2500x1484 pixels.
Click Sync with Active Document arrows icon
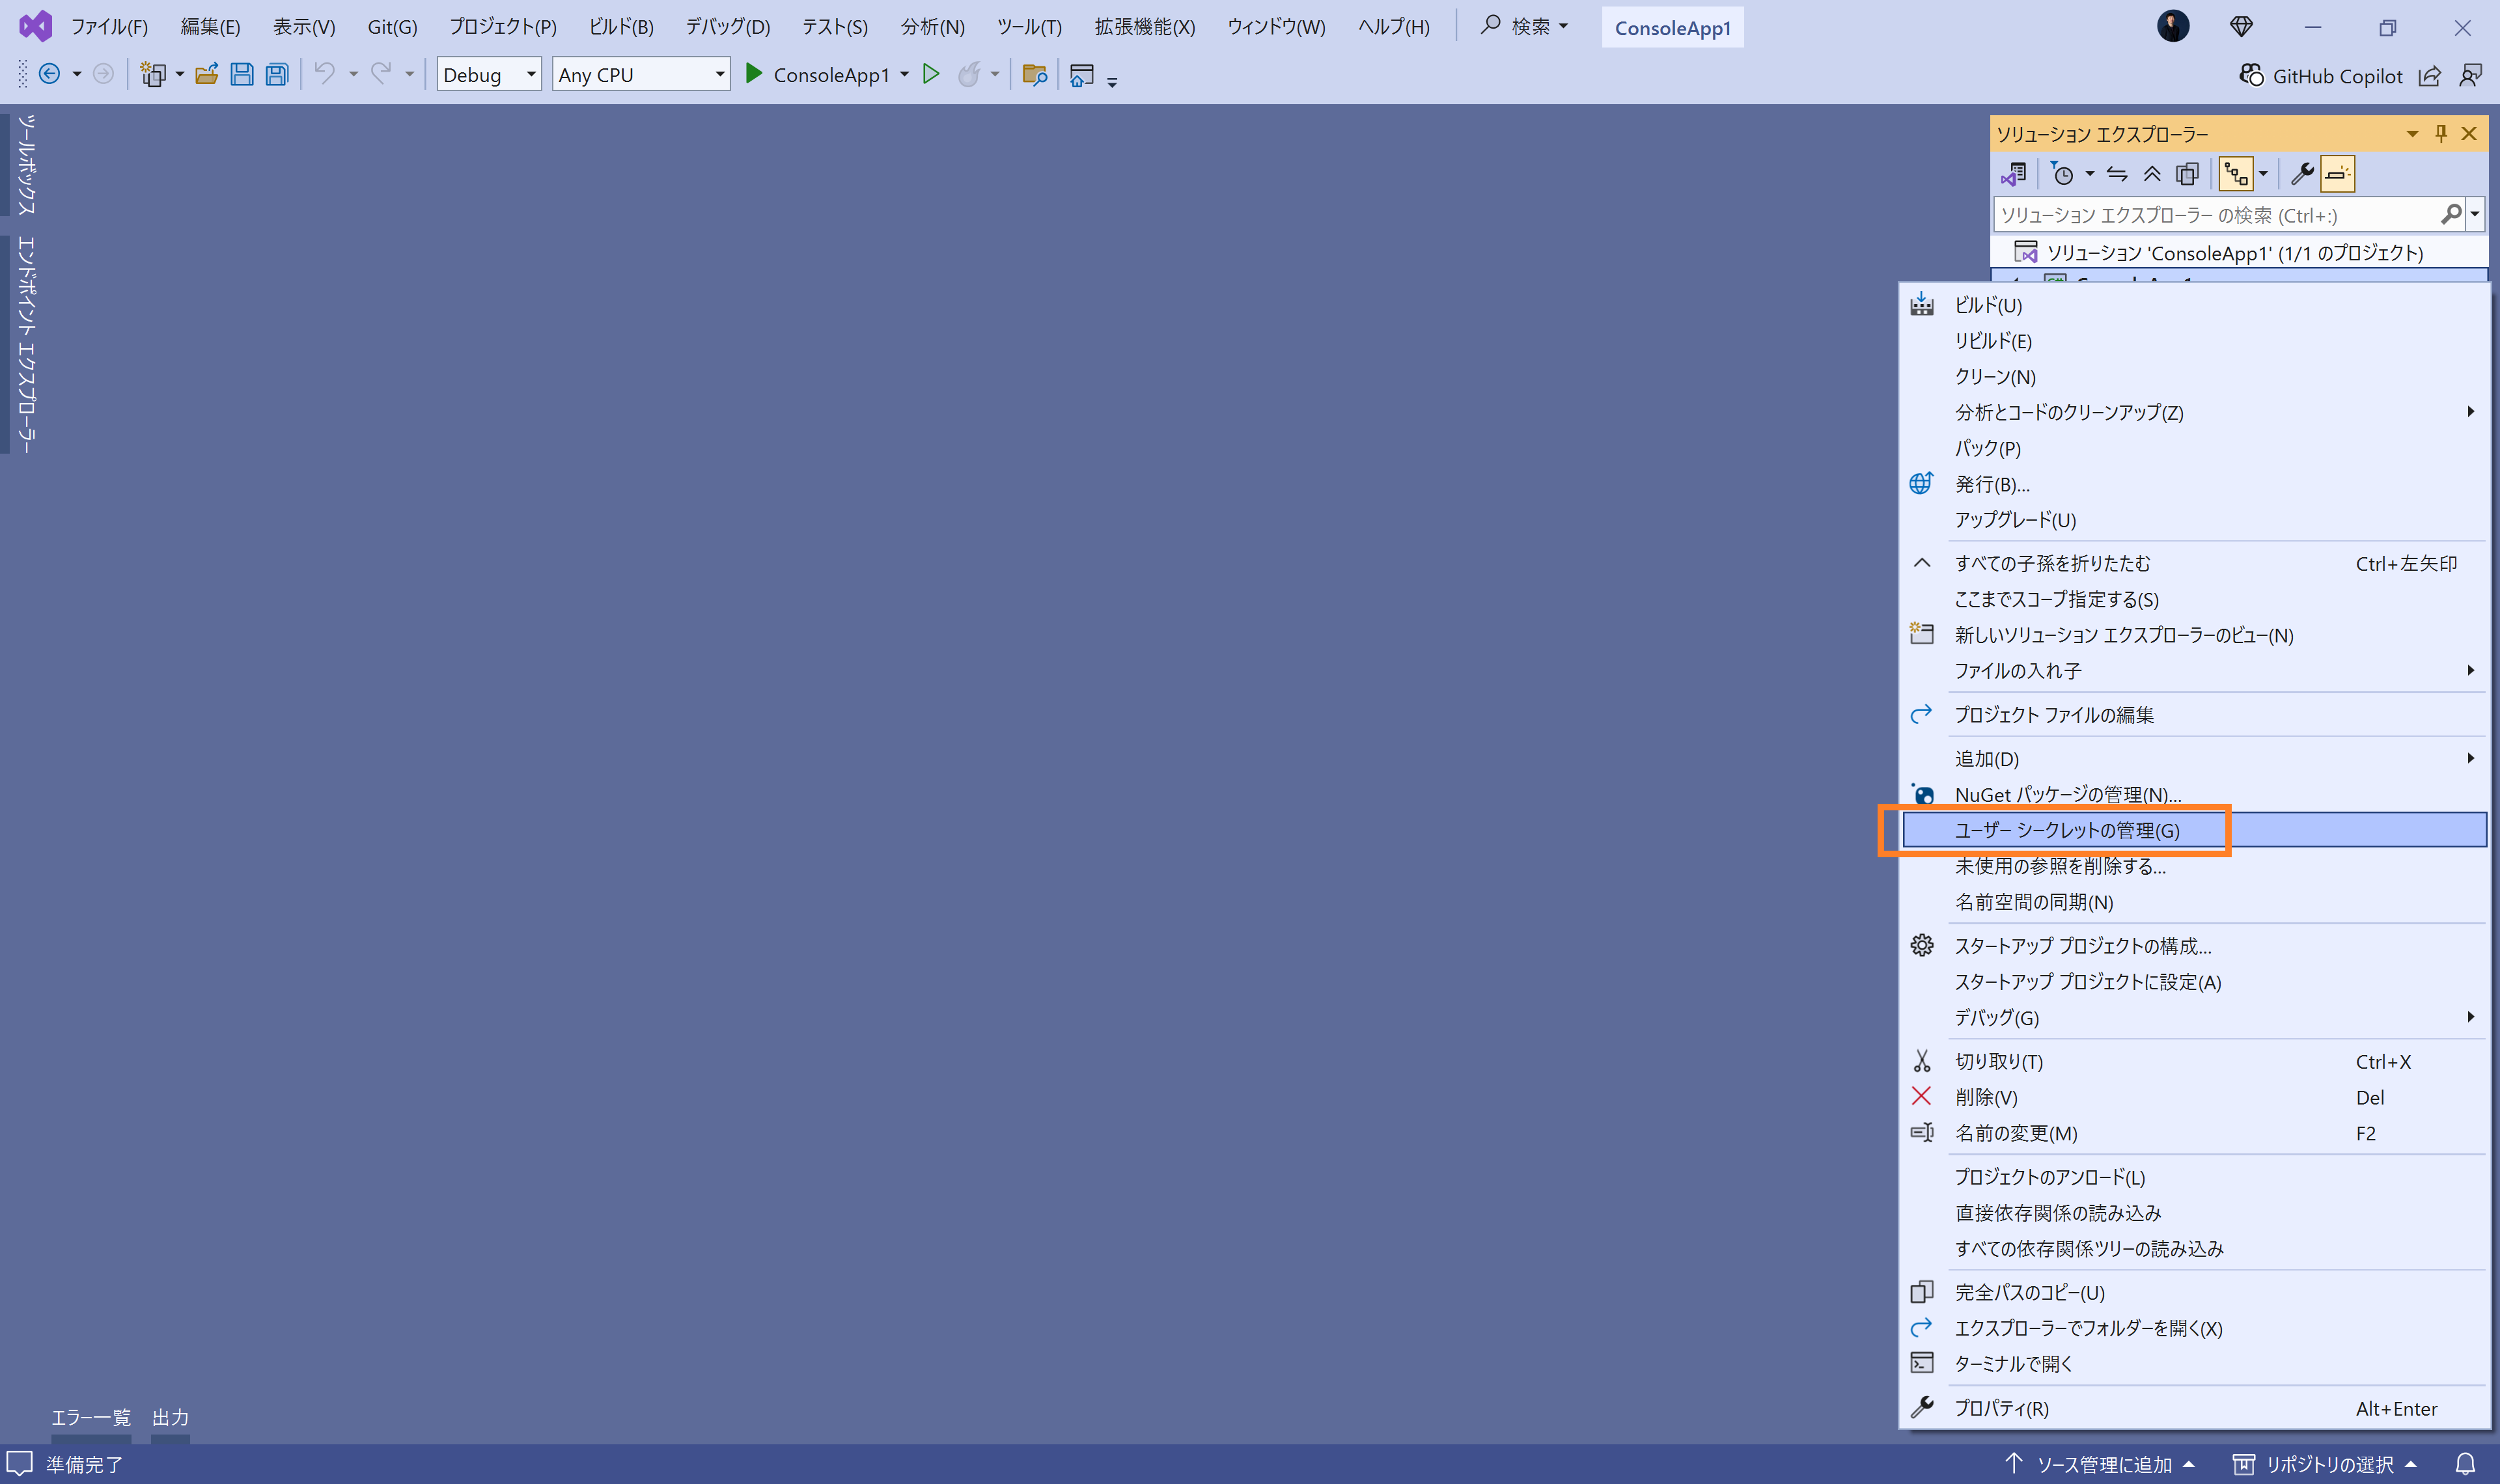tap(2117, 174)
